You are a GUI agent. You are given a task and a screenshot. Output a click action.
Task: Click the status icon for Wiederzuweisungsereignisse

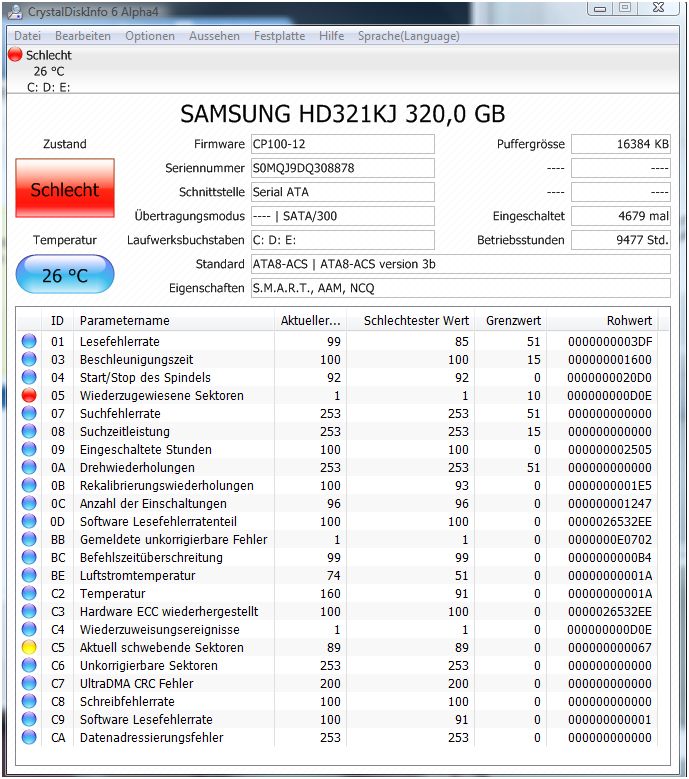coord(29,629)
